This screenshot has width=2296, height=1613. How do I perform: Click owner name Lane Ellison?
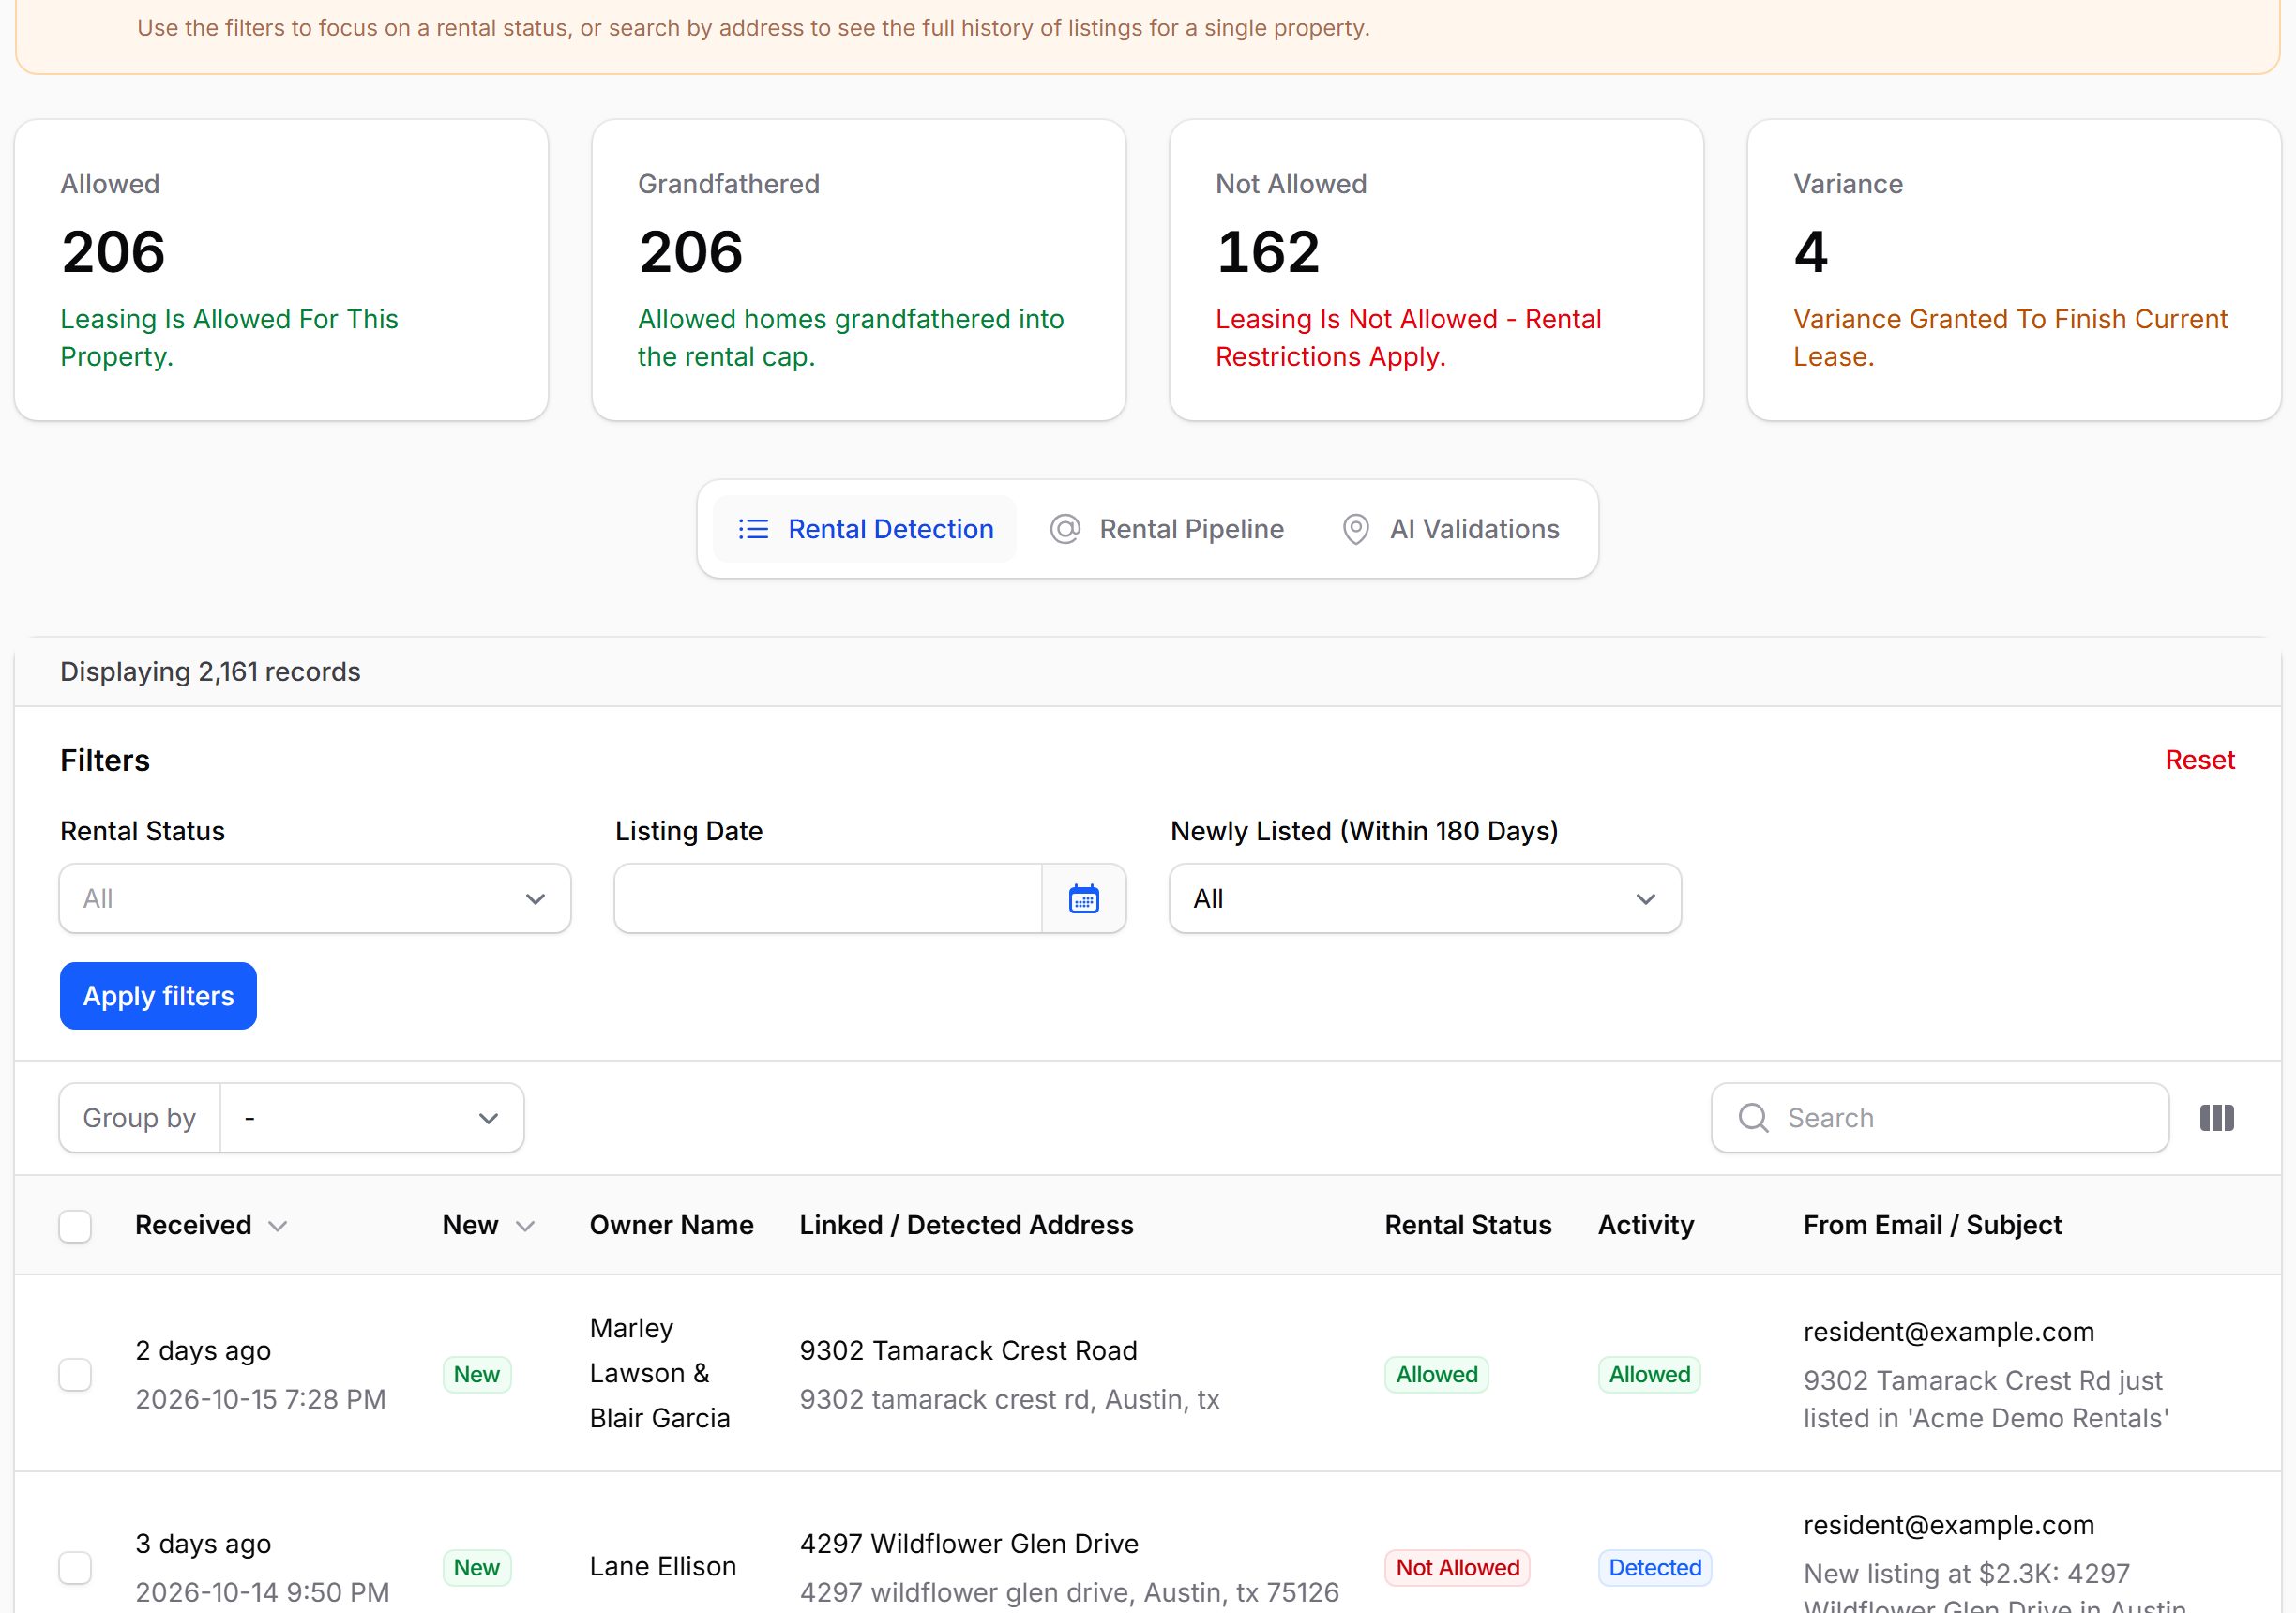pyautogui.click(x=663, y=1567)
